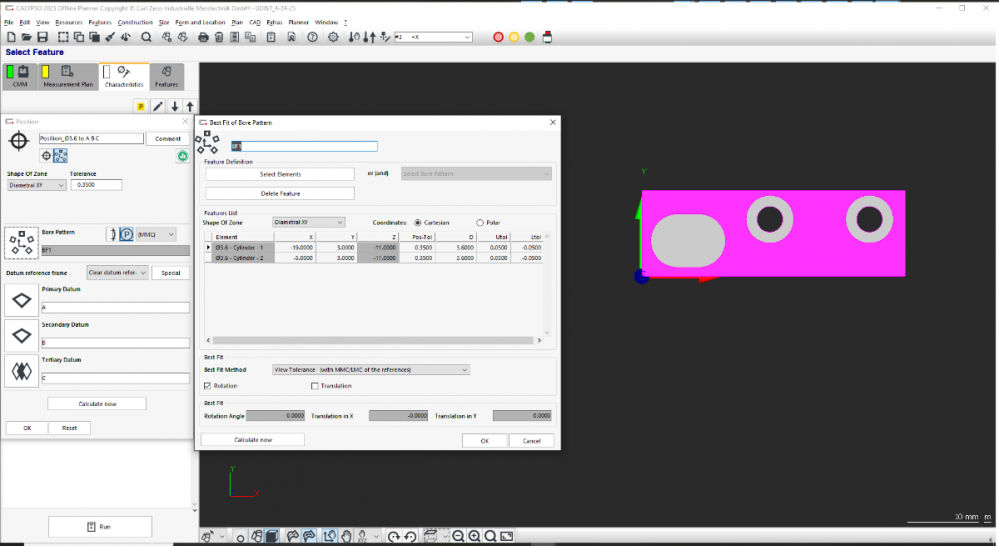999x546 pixels.
Task: Switch to the Measurement Plan tab
Action: (x=67, y=77)
